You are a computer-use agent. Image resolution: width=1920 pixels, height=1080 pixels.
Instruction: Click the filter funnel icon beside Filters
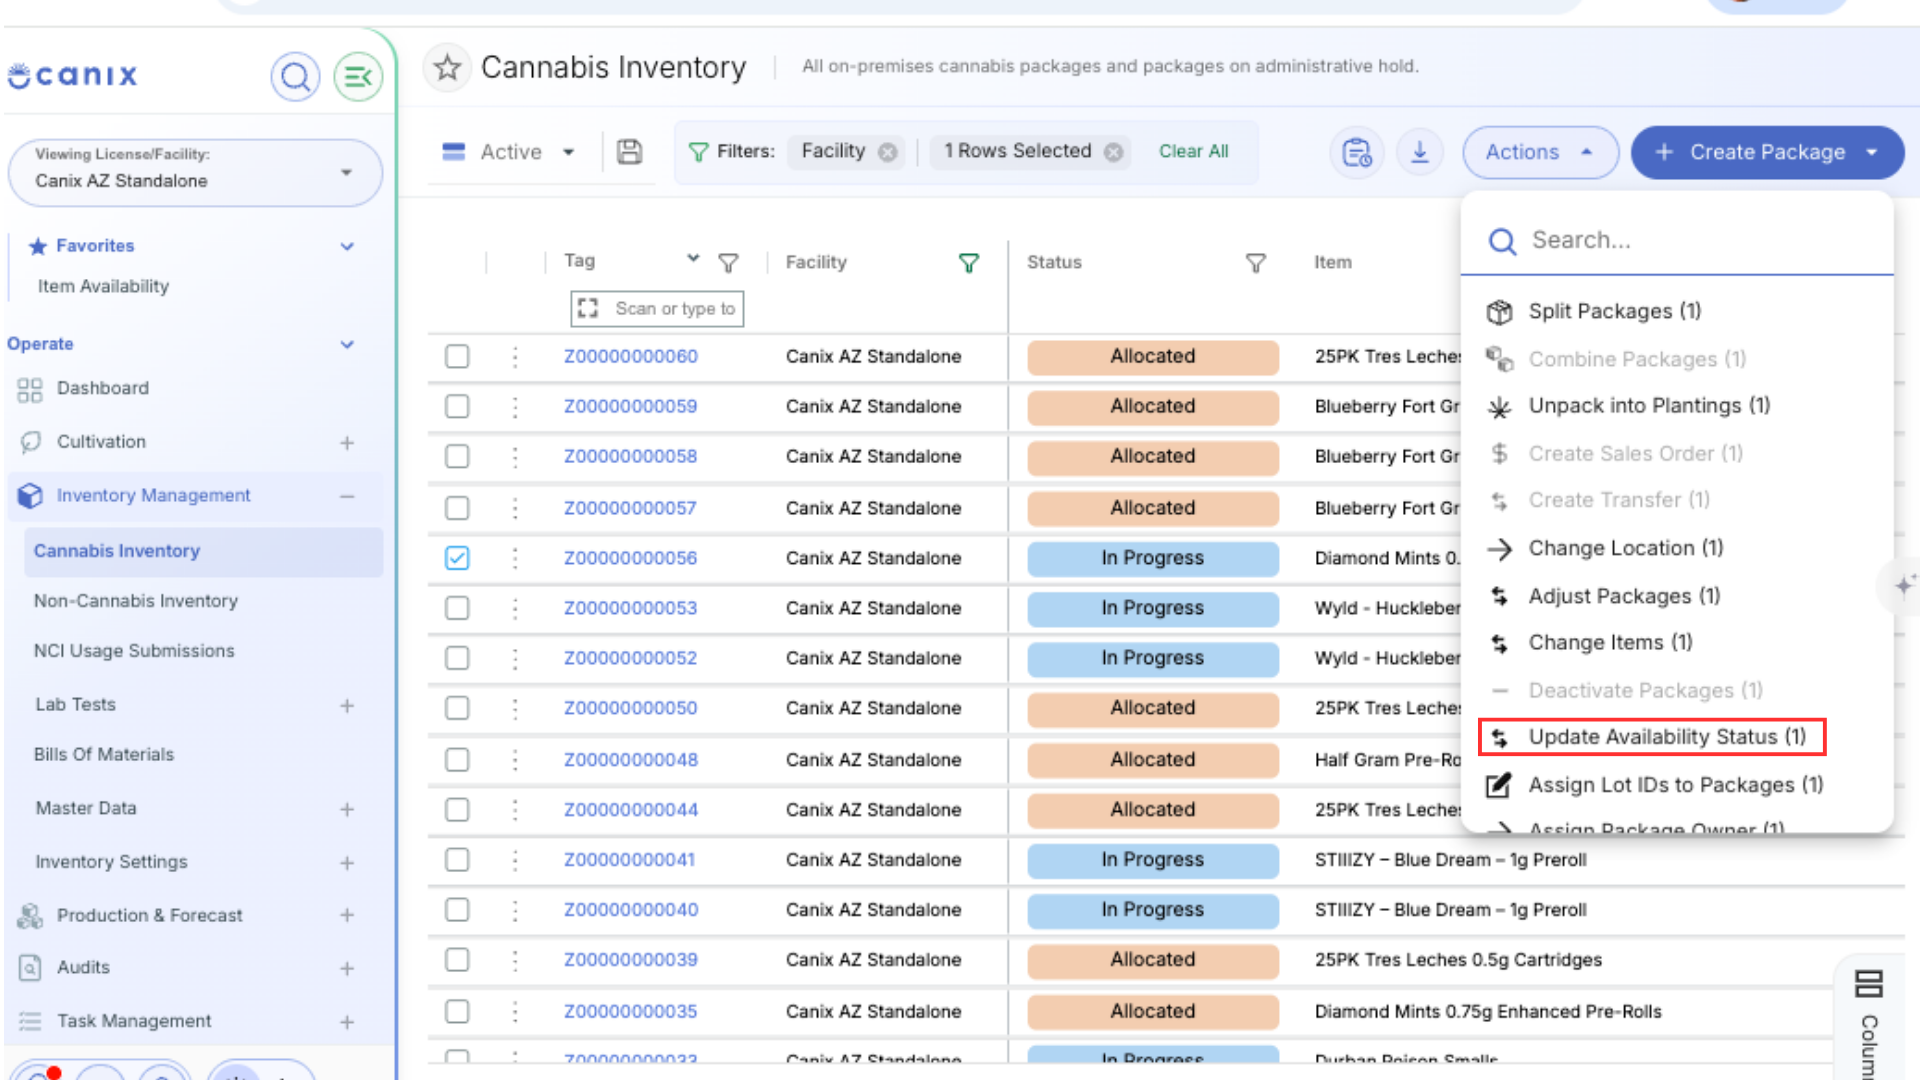[x=698, y=152]
